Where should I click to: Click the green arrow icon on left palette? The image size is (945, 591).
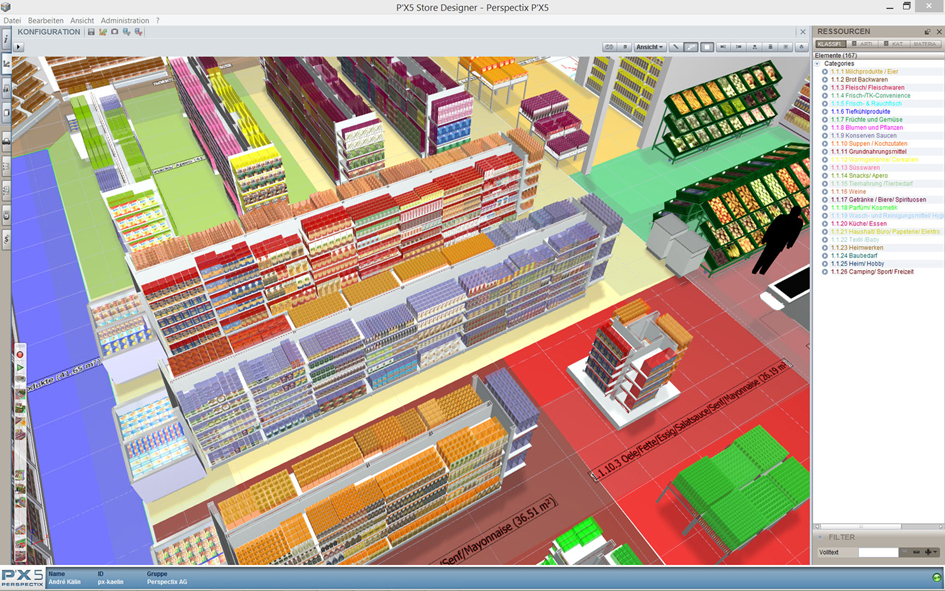pyautogui.click(x=20, y=367)
